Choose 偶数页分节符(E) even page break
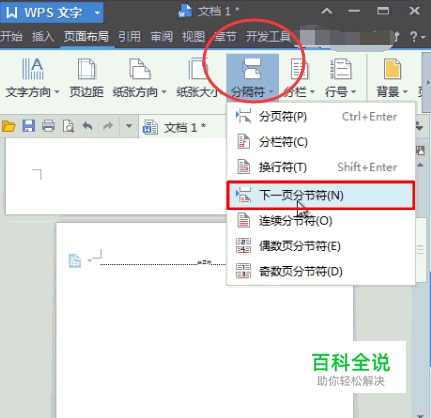Viewport: 431px width, 418px height. point(321,246)
